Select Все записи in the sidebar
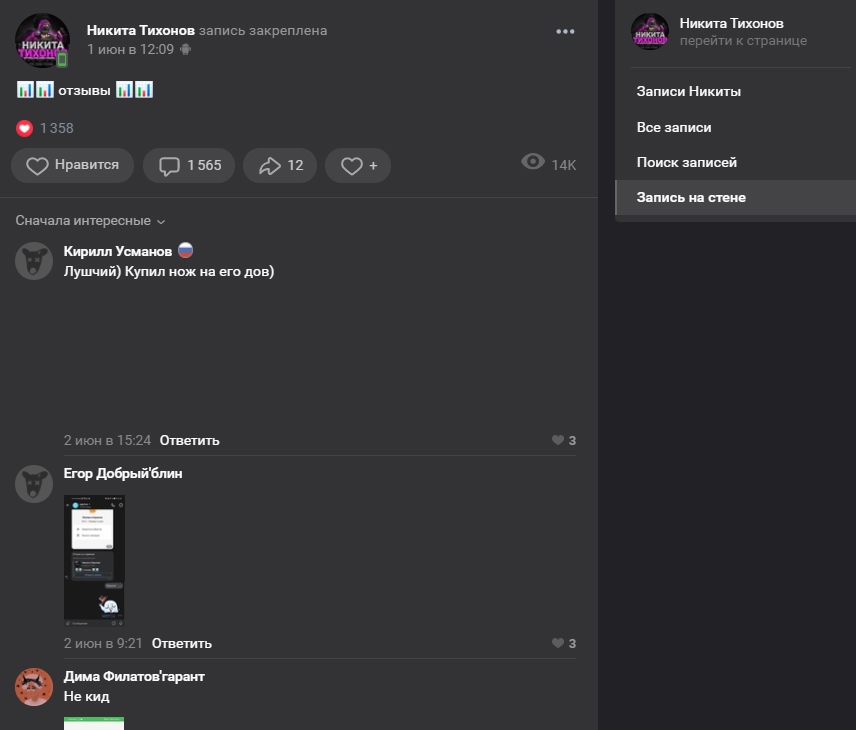The height and width of the screenshot is (730, 856). (674, 128)
